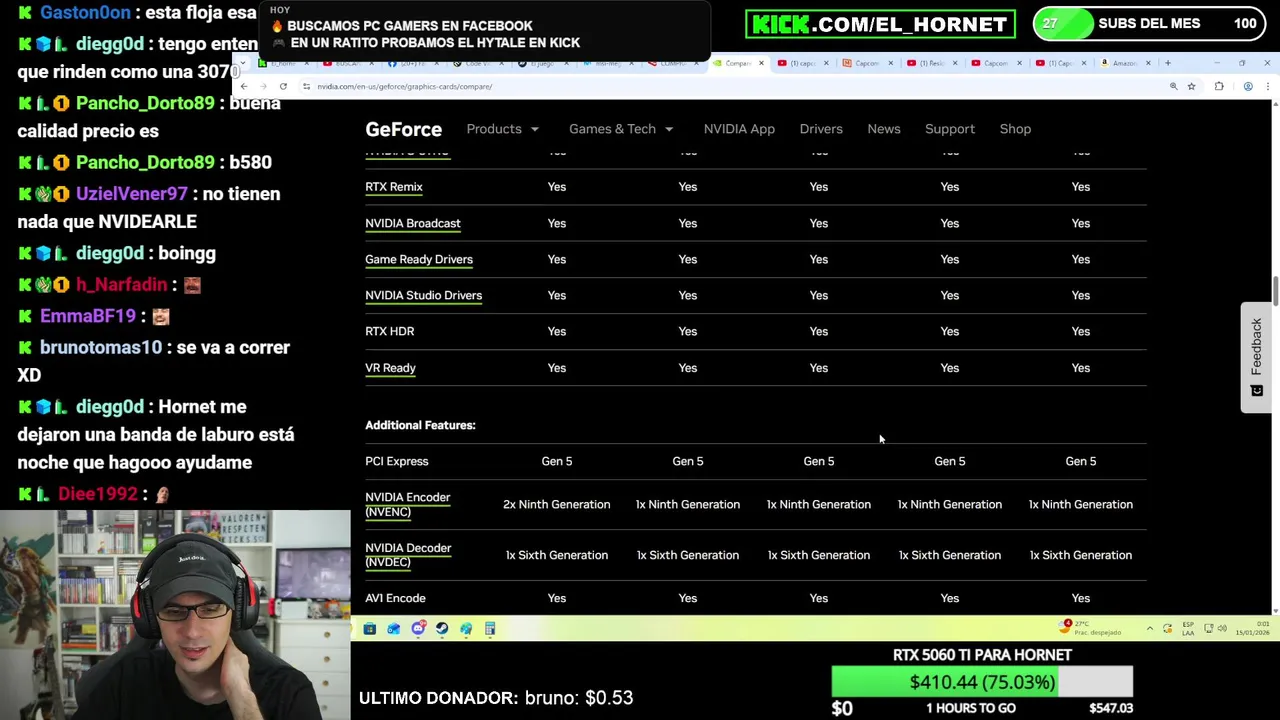1280x720 pixels.
Task: Open Outlook from the taskbar
Action: tap(394, 628)
